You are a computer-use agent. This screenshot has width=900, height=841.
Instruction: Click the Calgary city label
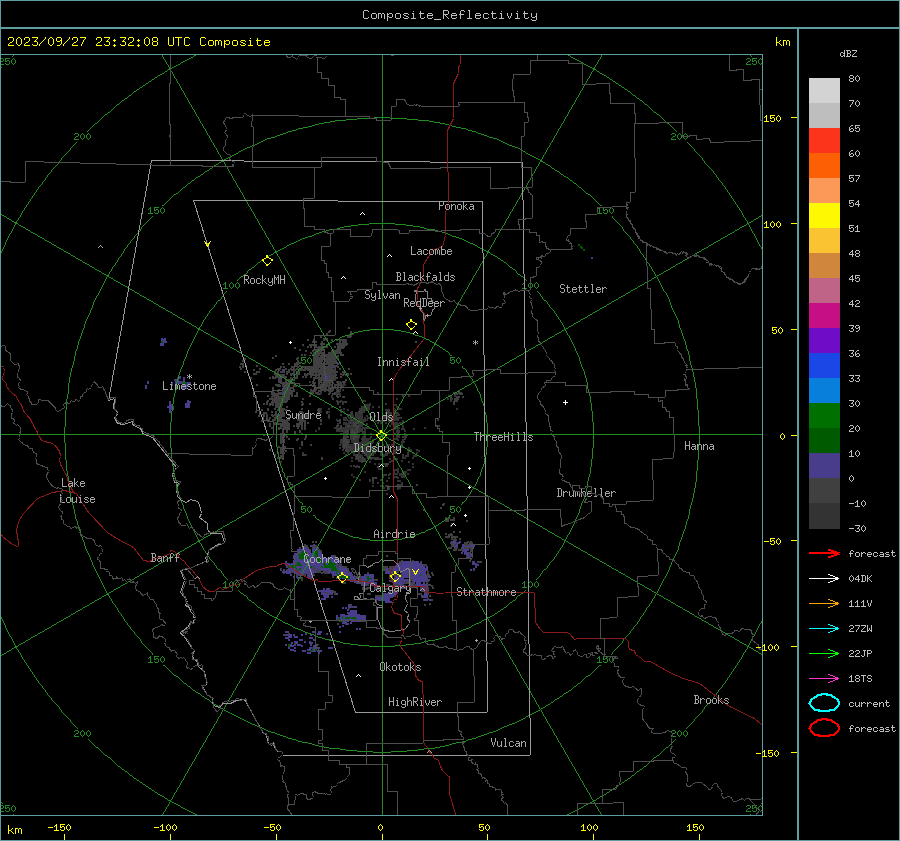[x=390, y=588]
